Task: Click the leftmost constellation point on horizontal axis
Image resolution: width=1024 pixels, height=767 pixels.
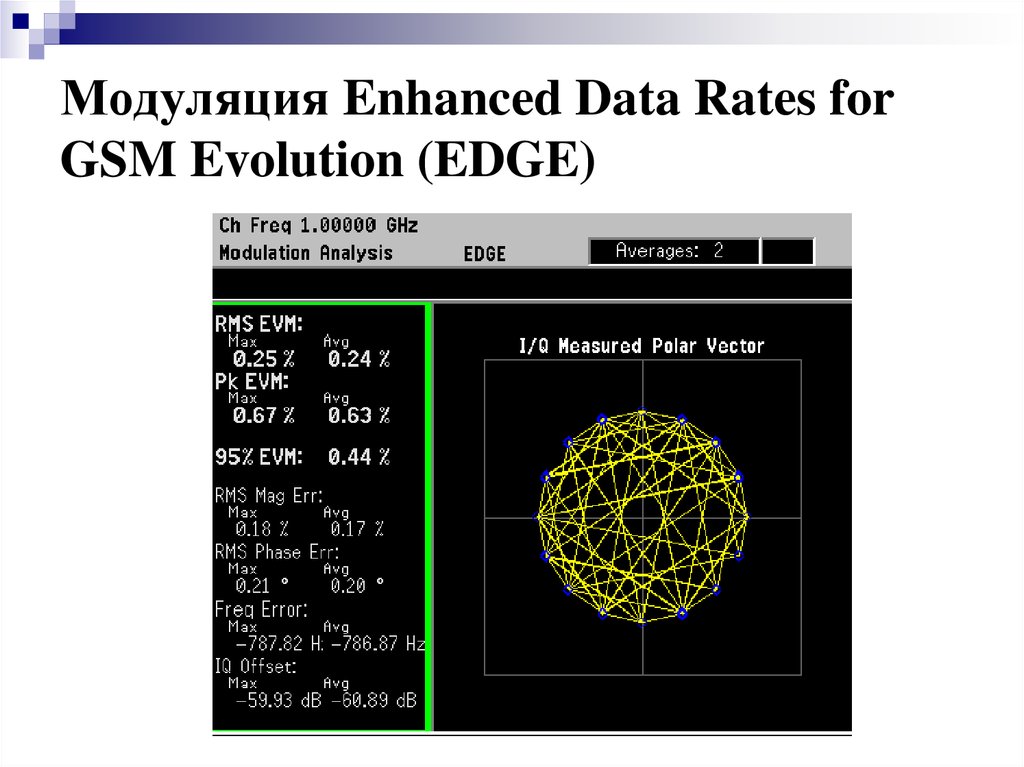Action: pos(538,517)
